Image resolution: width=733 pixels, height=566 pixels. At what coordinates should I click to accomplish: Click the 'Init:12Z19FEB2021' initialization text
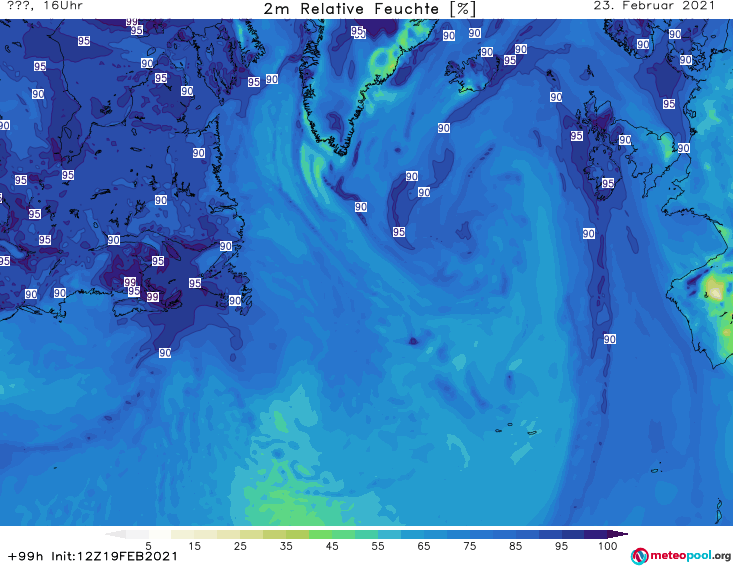coord(115,557)
